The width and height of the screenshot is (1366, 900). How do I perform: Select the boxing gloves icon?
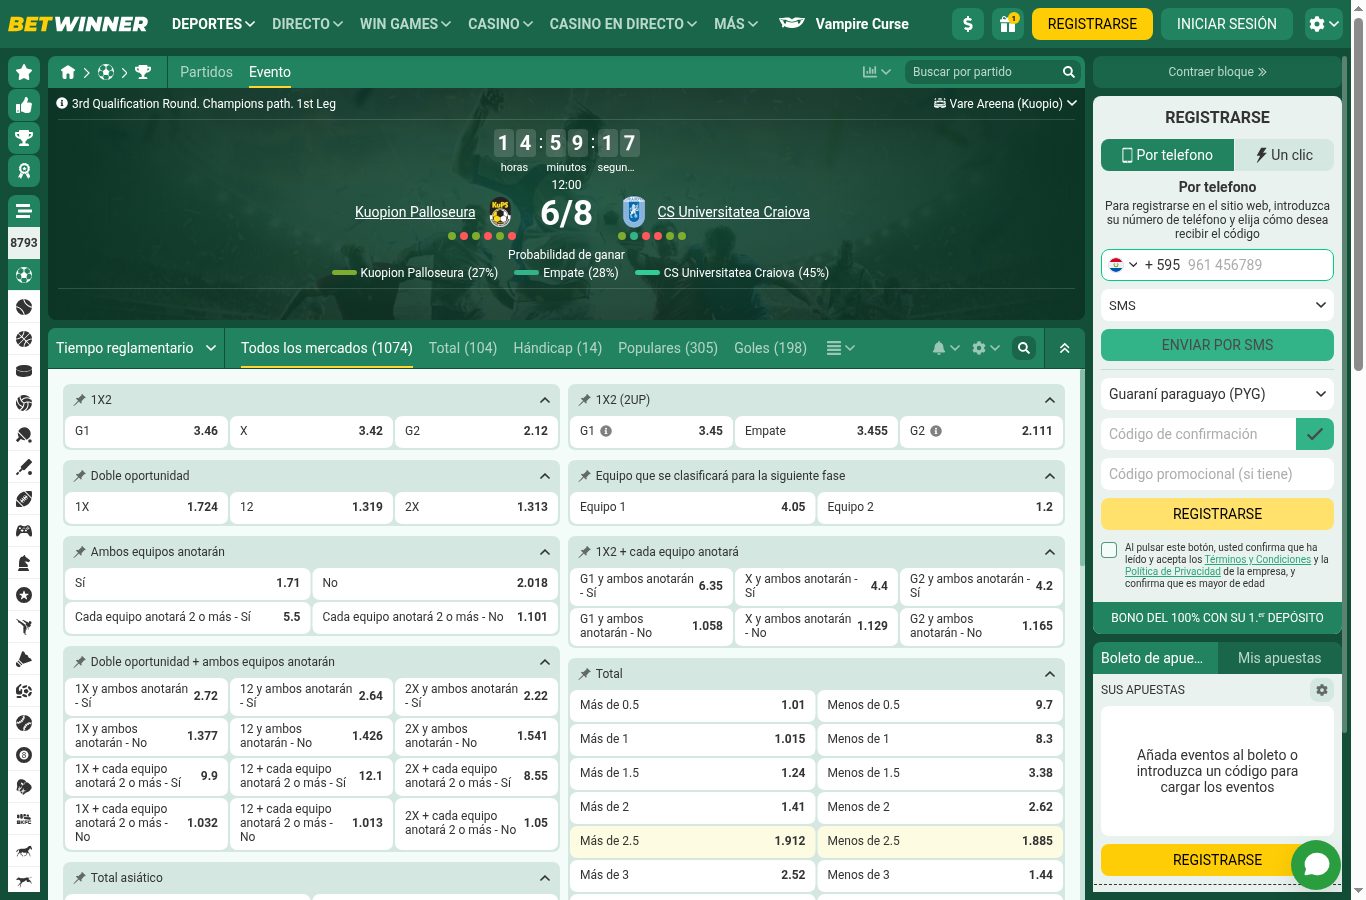pyautogui.click(x=24, y=787)
